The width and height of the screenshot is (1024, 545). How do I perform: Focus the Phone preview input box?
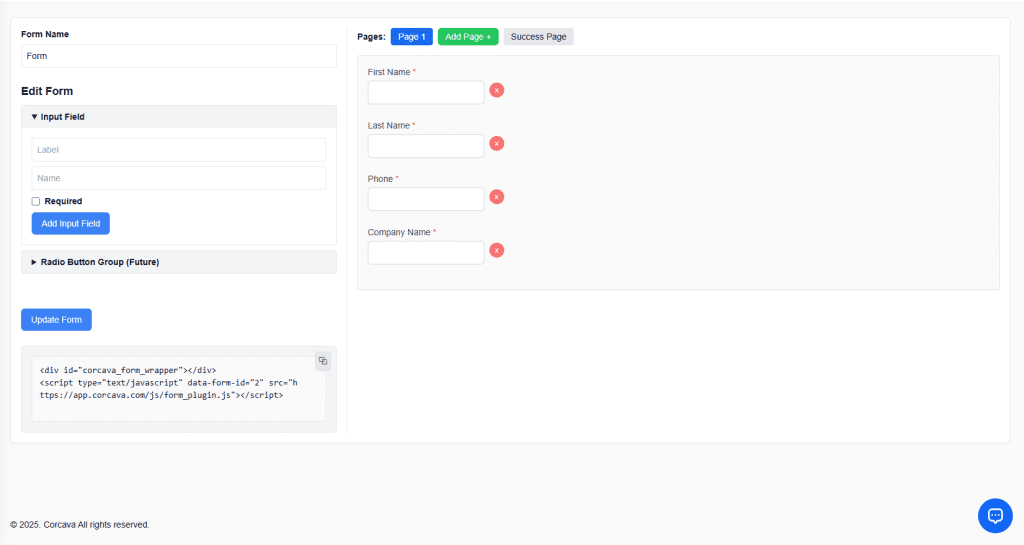click(x=426, y=199)
